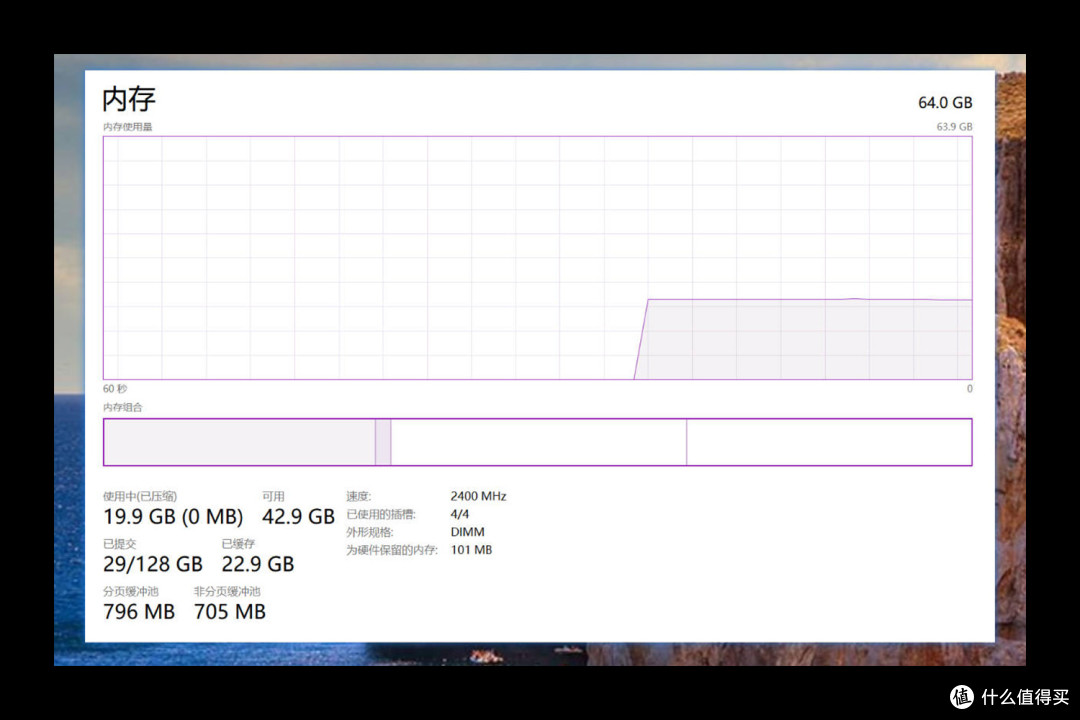Select the 19.9 GB (0 MB) in-use value
This screenshot has width=1080, height=720.
[x=173, y=516]
